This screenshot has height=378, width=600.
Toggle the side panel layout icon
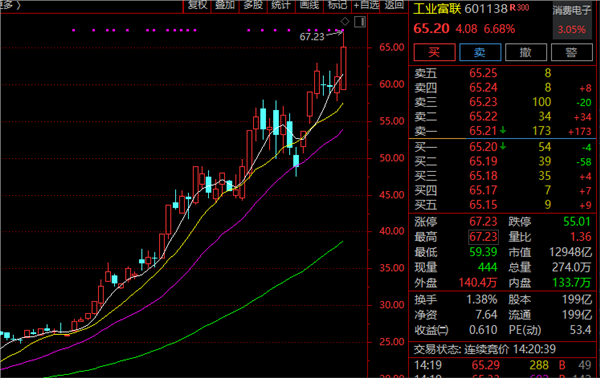point(360,22)
